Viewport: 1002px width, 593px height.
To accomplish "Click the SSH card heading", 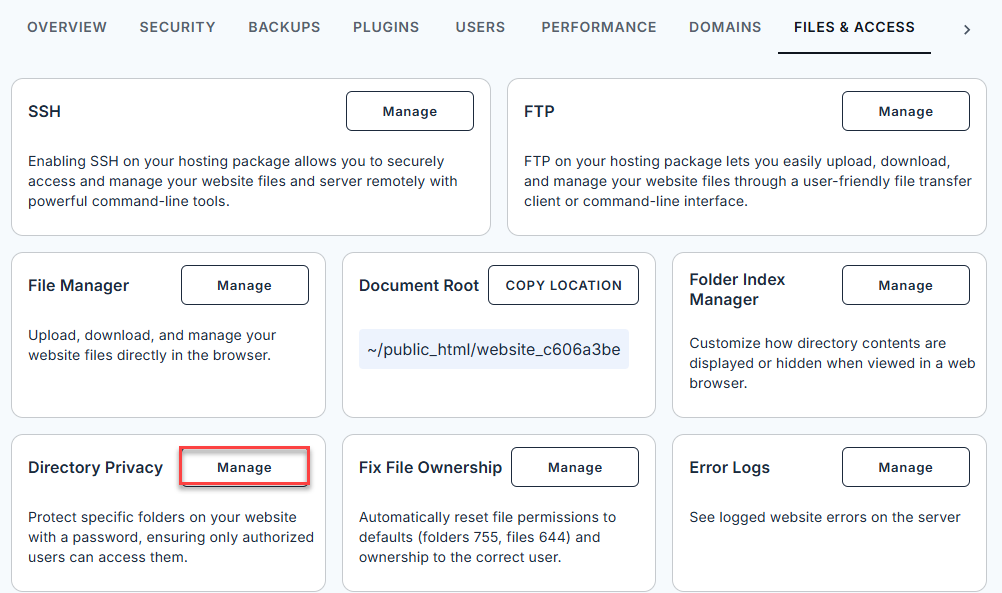I will point(44,111).
